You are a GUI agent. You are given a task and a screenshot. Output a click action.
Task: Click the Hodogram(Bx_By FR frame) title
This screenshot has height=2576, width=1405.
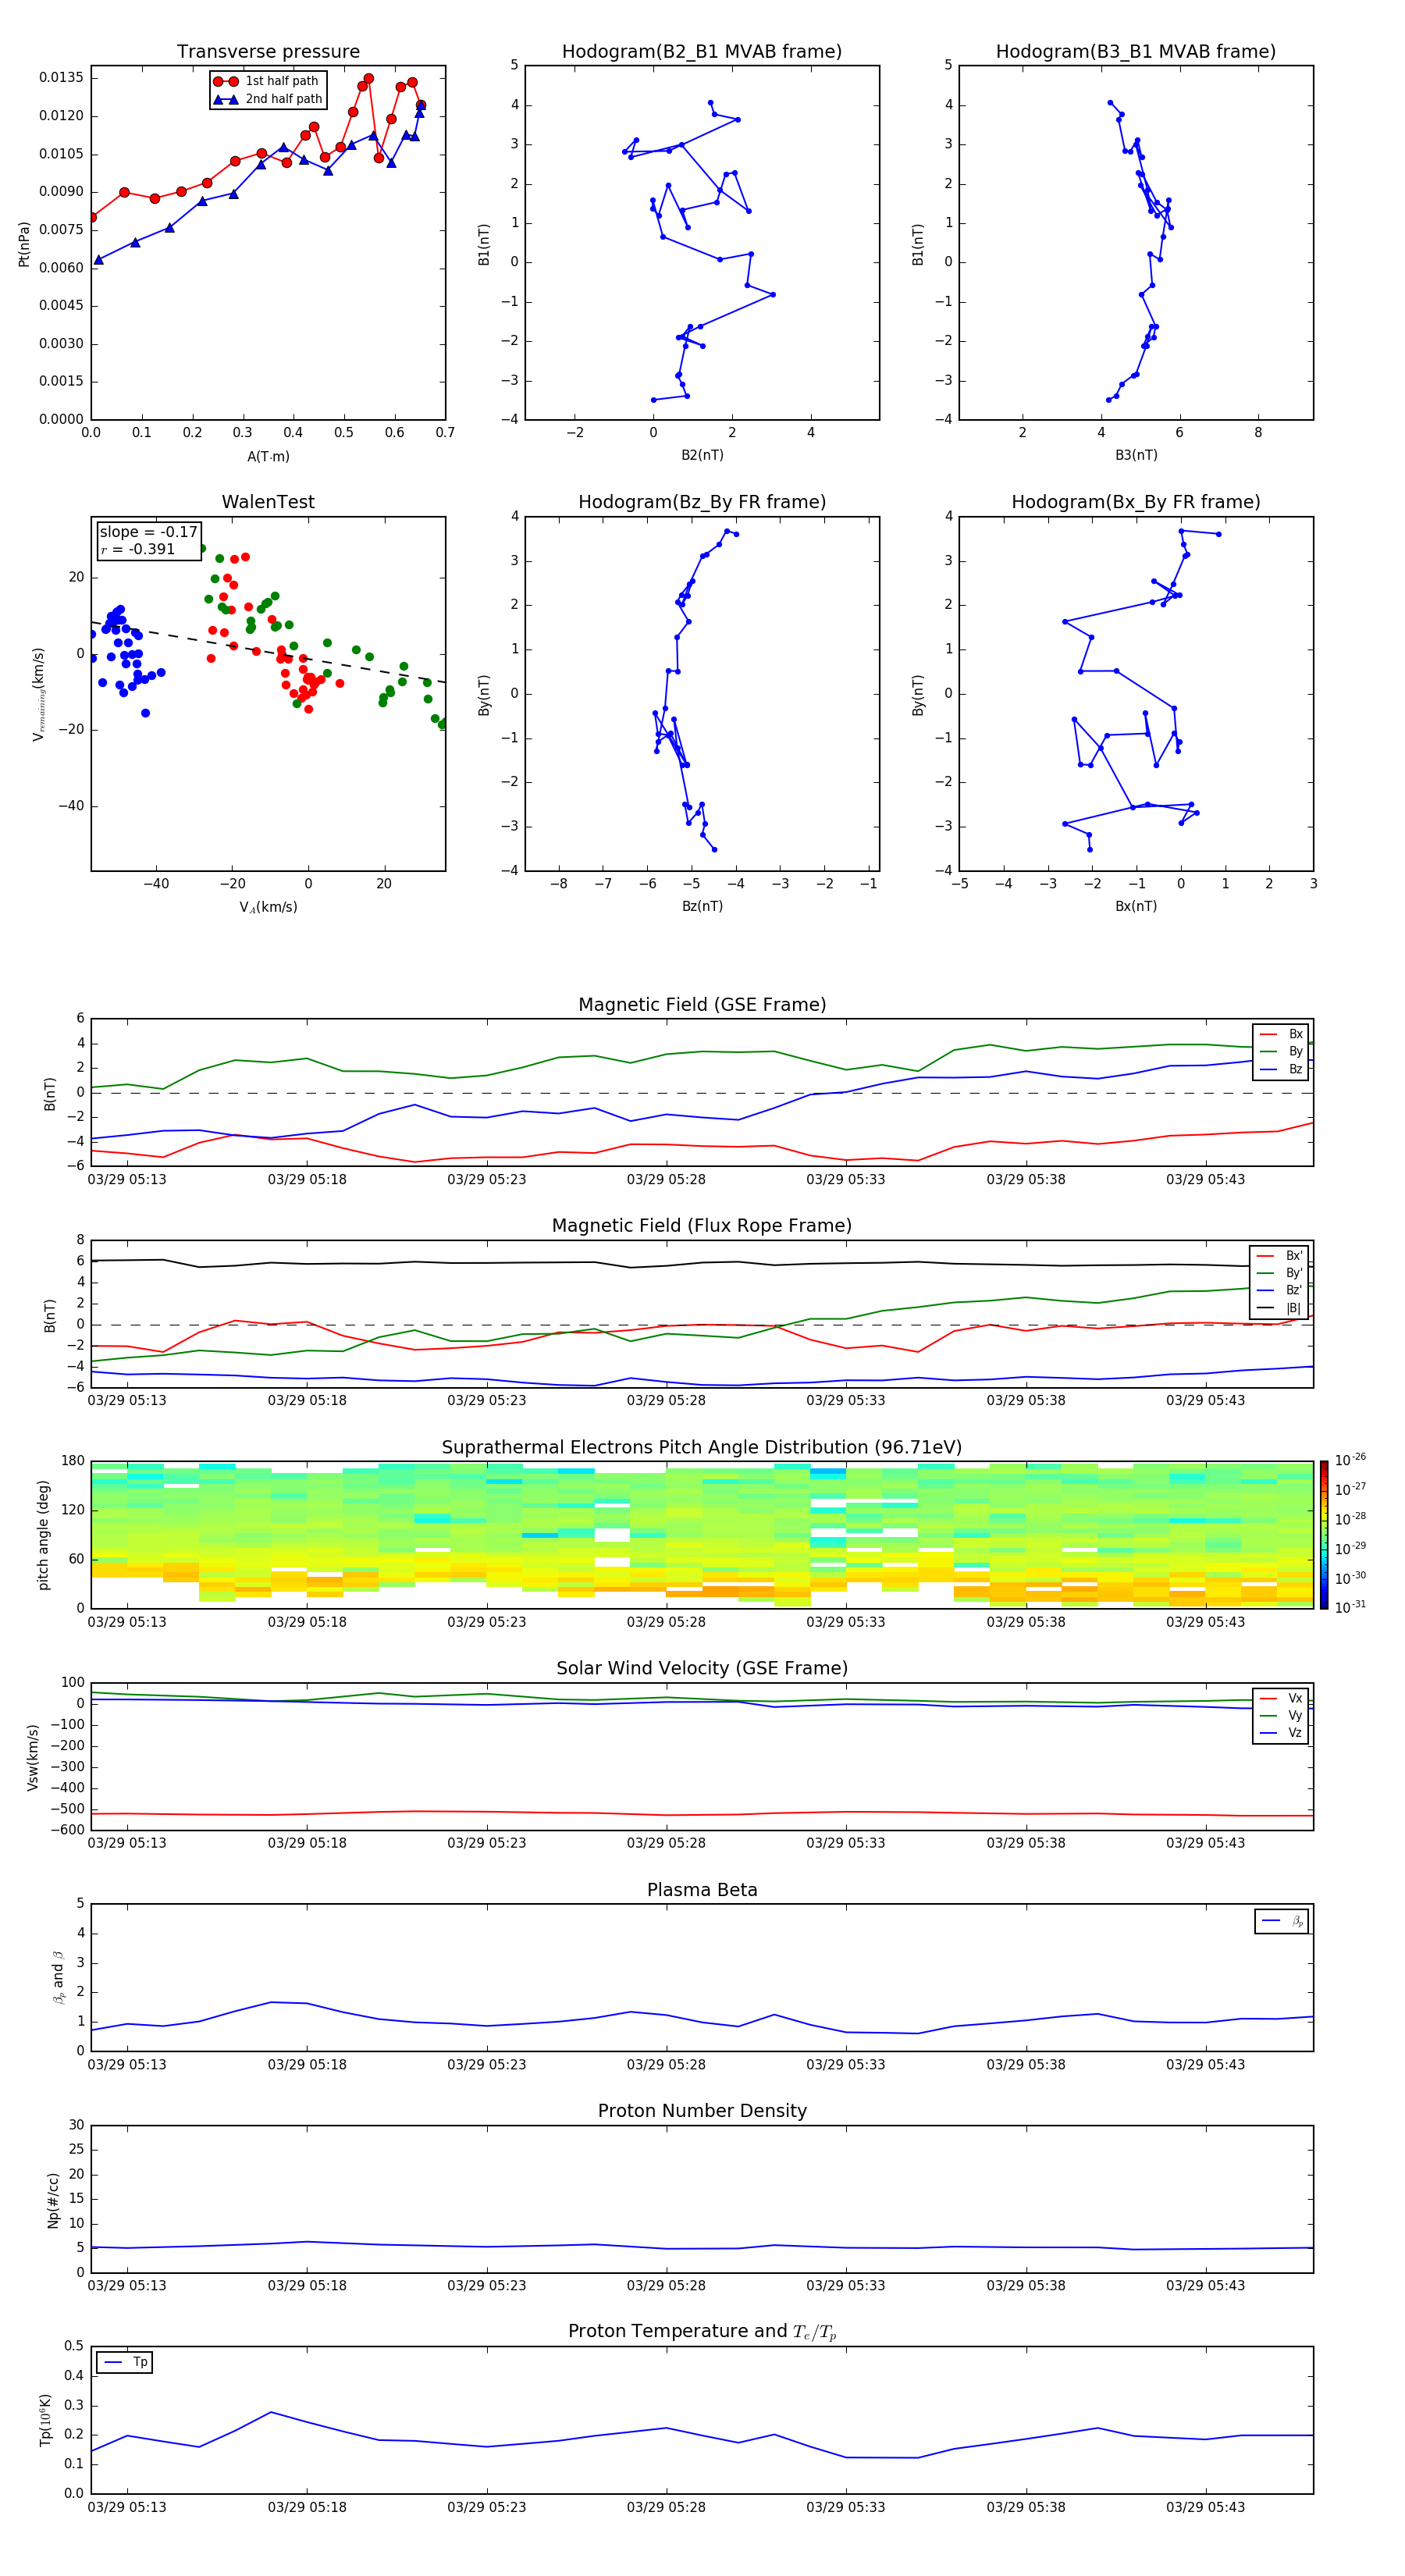tap(1135, 502)
